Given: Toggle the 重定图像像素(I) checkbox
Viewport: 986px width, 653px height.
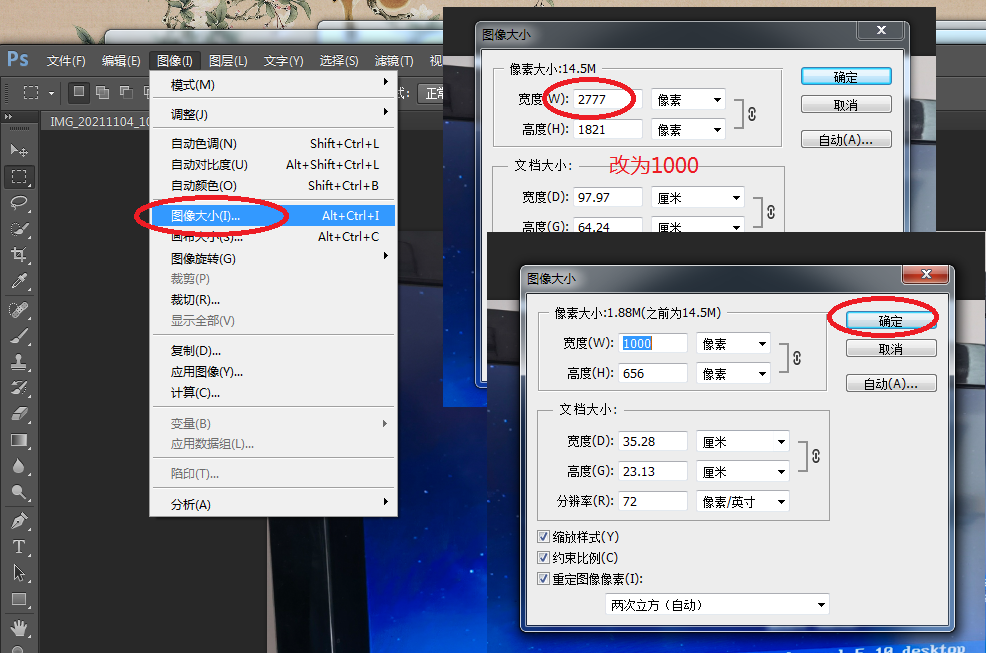Looking at the screenshot, I should pyautogui.click(x=543, y=579).
